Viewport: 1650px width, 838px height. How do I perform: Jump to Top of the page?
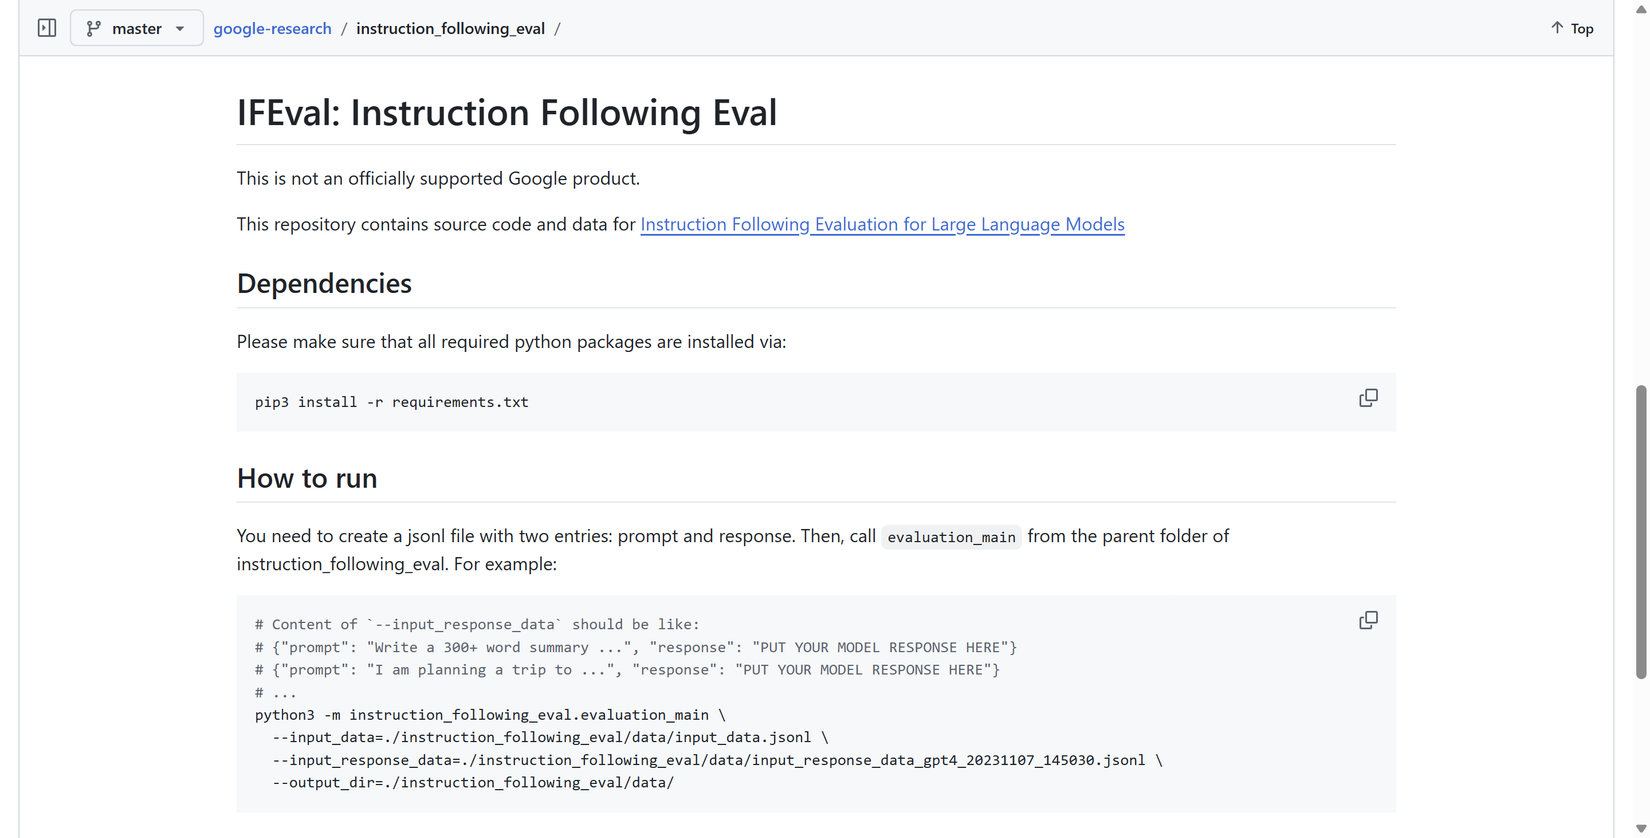click(x=1581, y=28)
